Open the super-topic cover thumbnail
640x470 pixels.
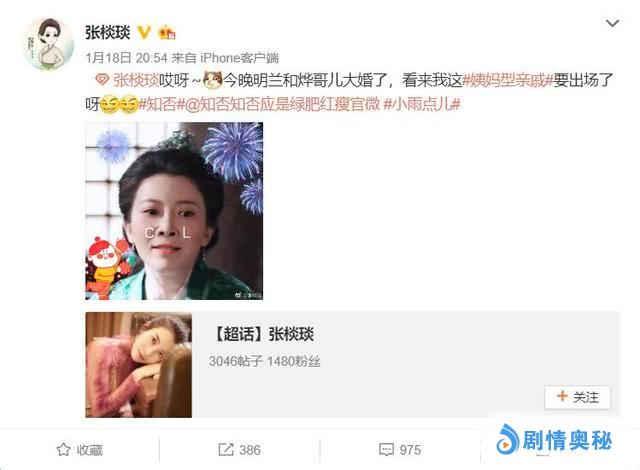139,365
